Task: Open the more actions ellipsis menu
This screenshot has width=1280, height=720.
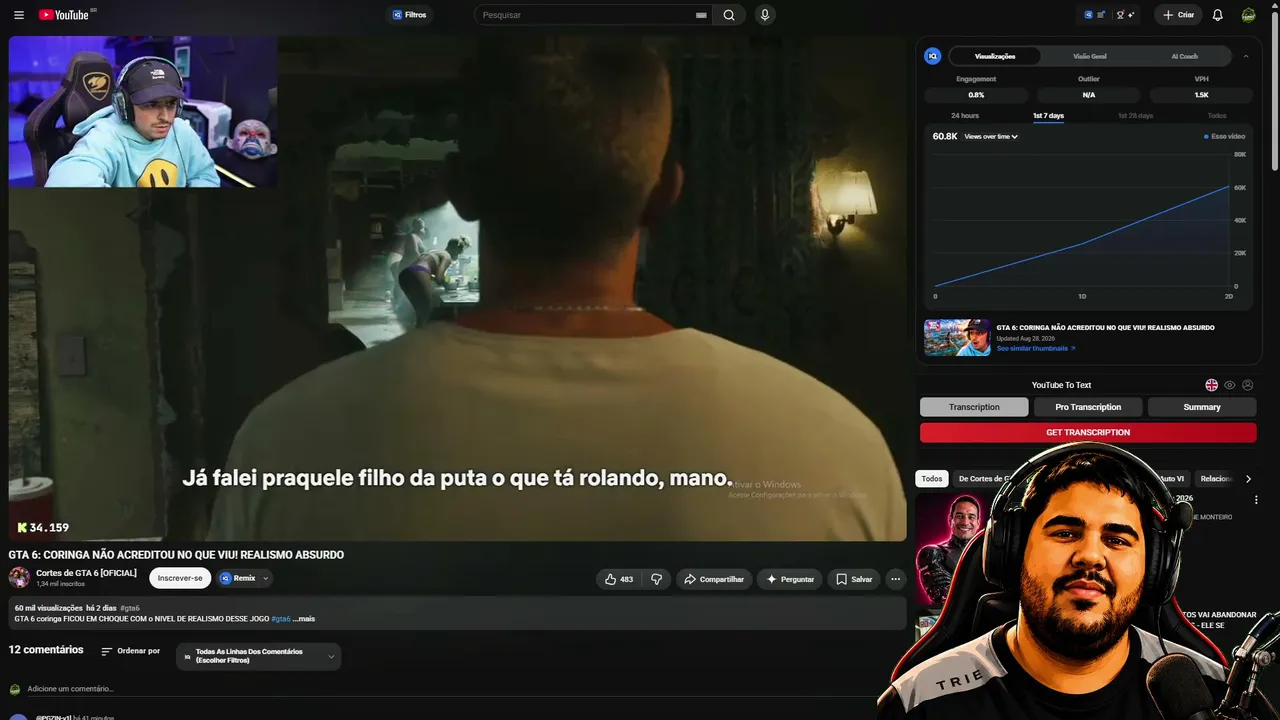Action: (x=895, y=579)
